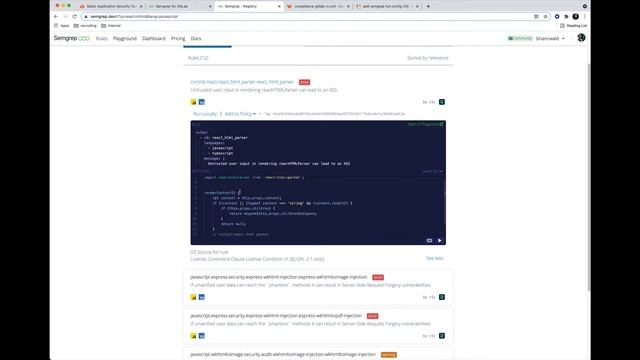Click TypeScript icon on express-wkhtmltopdf-injection rule
This screenshot has height=360, width=640.
pos(202,336)
